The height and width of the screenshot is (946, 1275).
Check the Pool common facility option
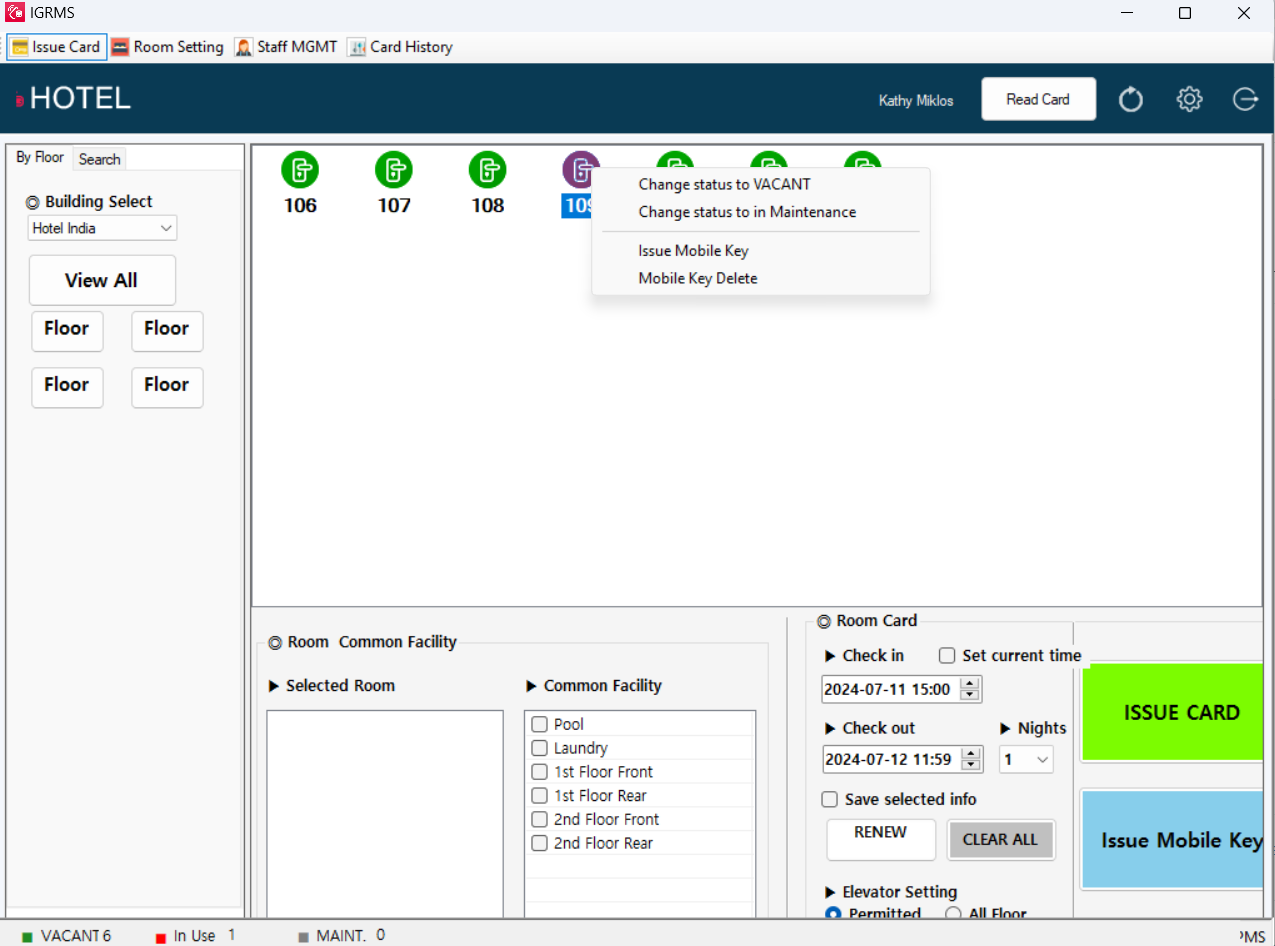[x=537, y=723]
